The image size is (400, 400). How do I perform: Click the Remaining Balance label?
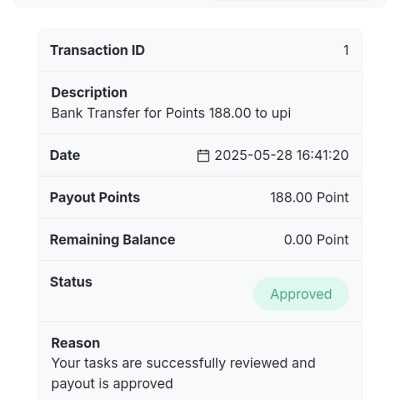click(113, 240)
